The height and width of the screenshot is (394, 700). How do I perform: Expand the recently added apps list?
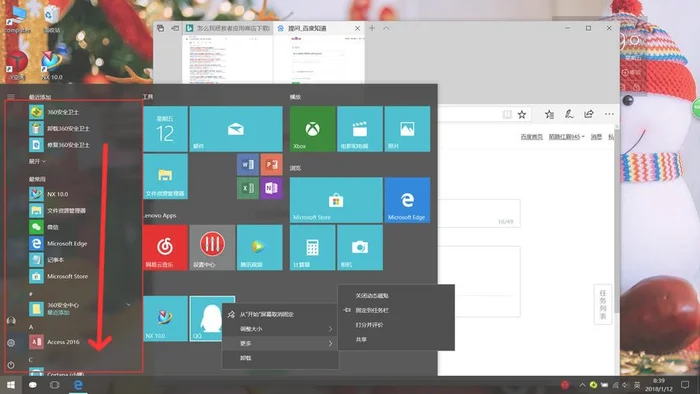click(x=37, y=161)
